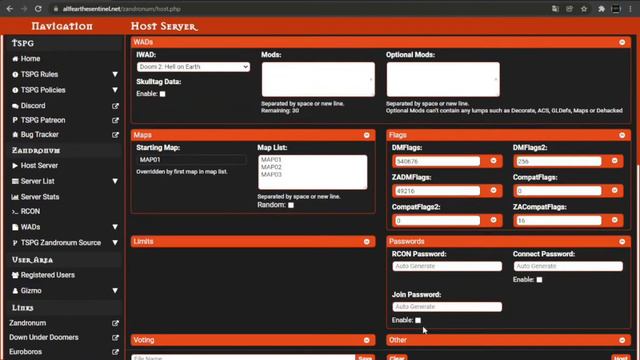Open the Euroboros external link icon
Viewport: 640px width, 360px height.
tap(116, 352)
